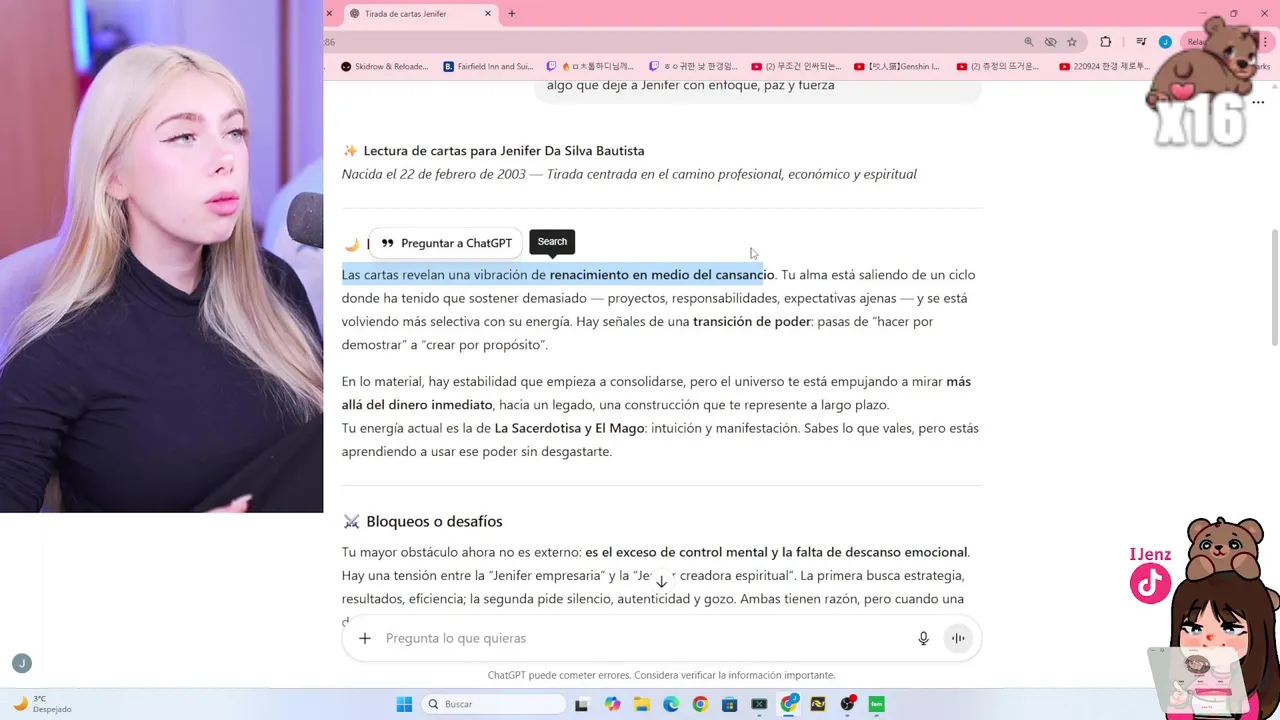This screenshot has width=1280, height=720.
Task: Open the Fairfield Inn and Sui... bookmark
Action: pyautogui.click(x=488, y=67)
